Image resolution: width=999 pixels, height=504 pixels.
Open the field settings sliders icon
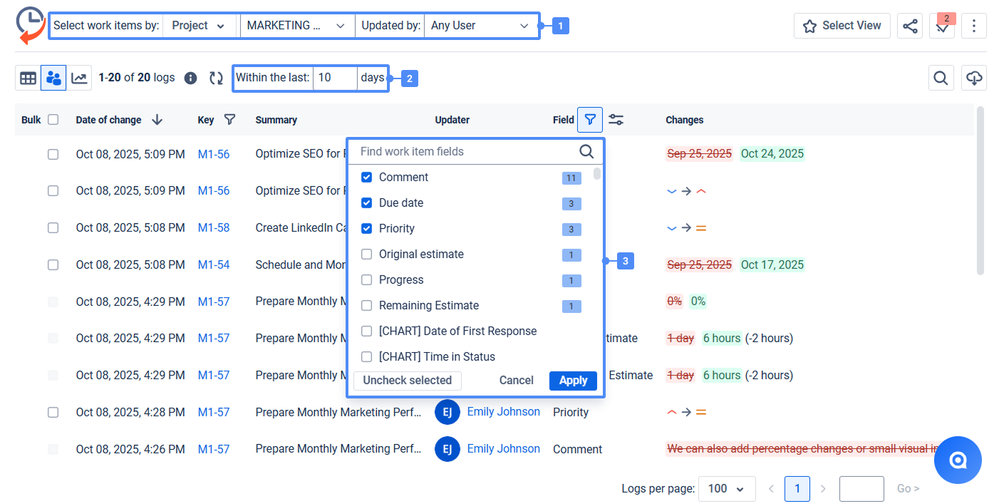[616, 120]
